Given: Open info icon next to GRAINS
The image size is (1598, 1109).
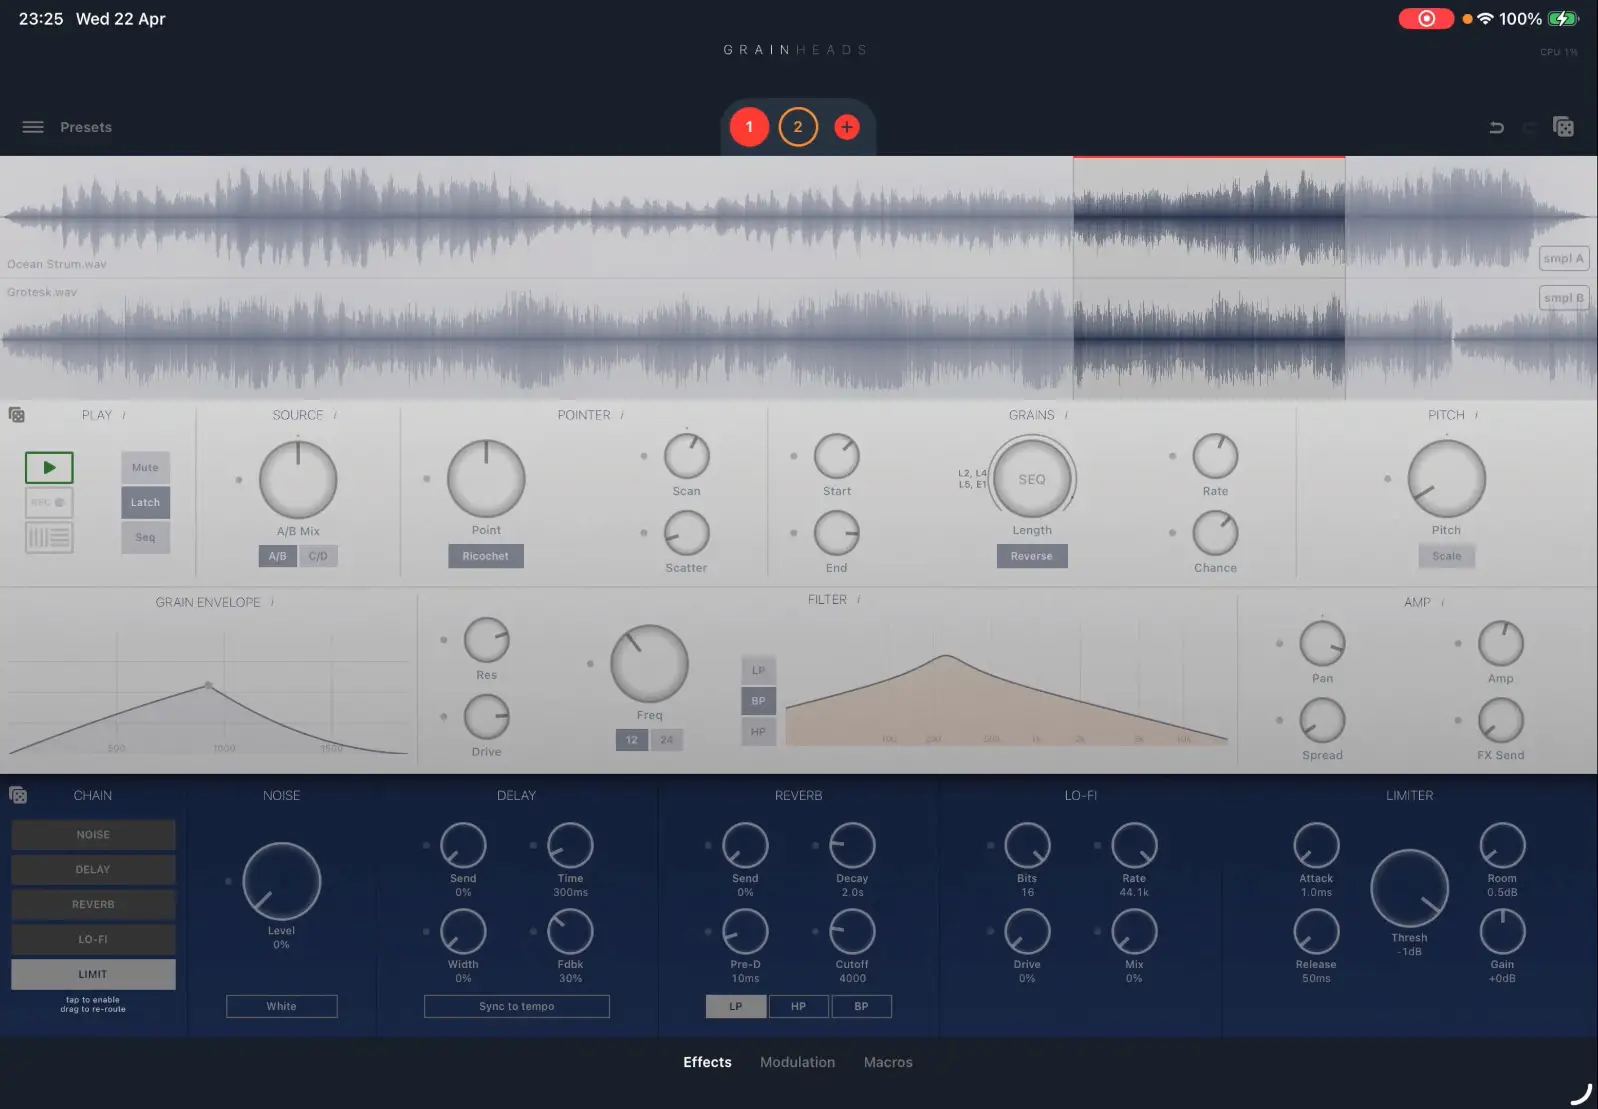Looking at the screenshot, I should coord(1066,415).
